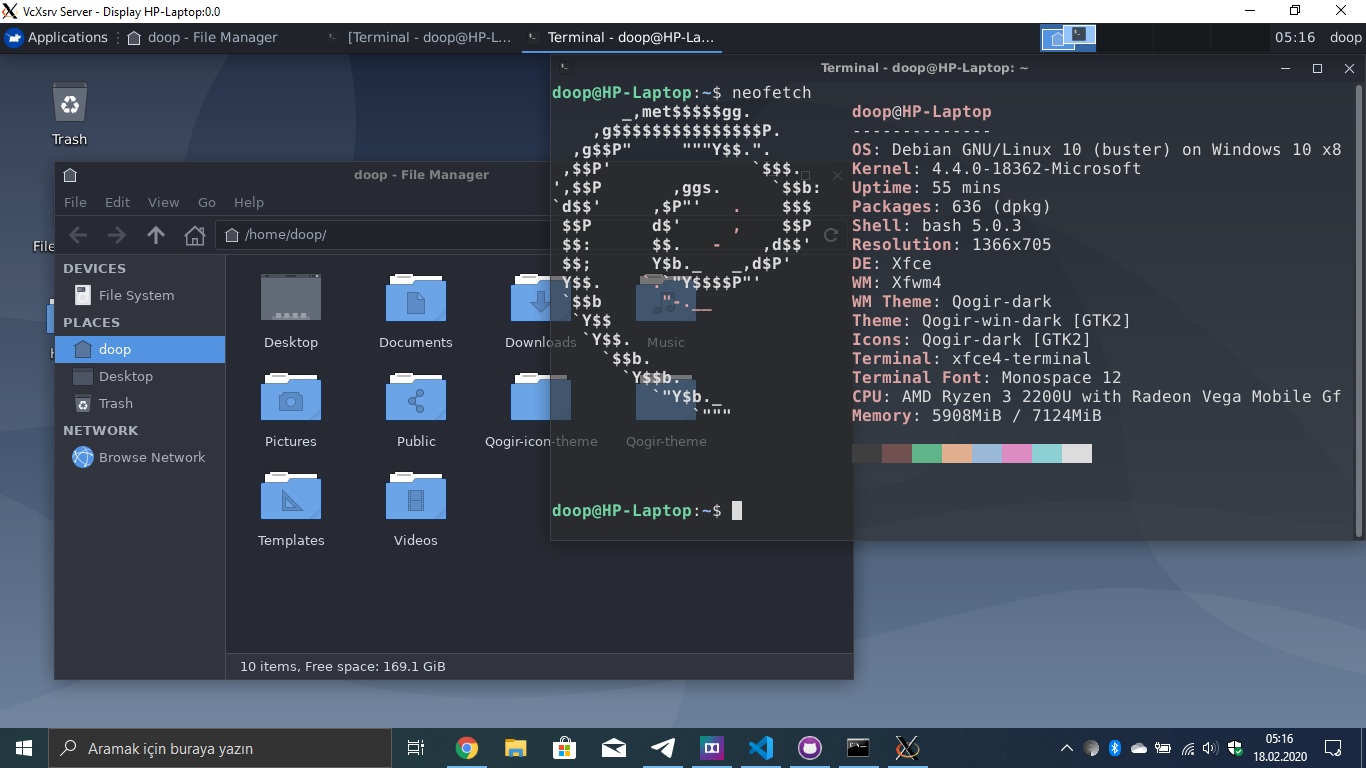Click the doop user button in Xfce panel
This screenshot has height=768, width=1366.
(x=1345, y=37)
